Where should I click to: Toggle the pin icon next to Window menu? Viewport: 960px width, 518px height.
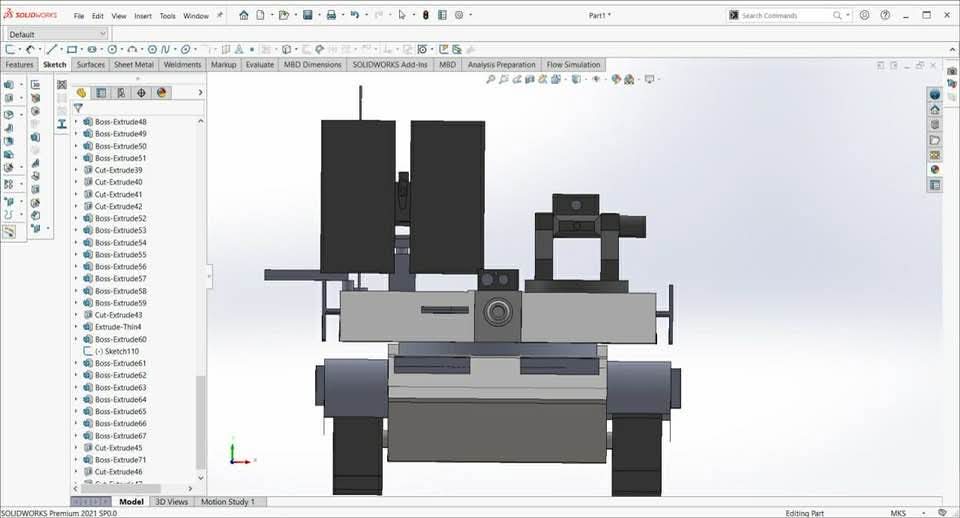pos(220,16)
